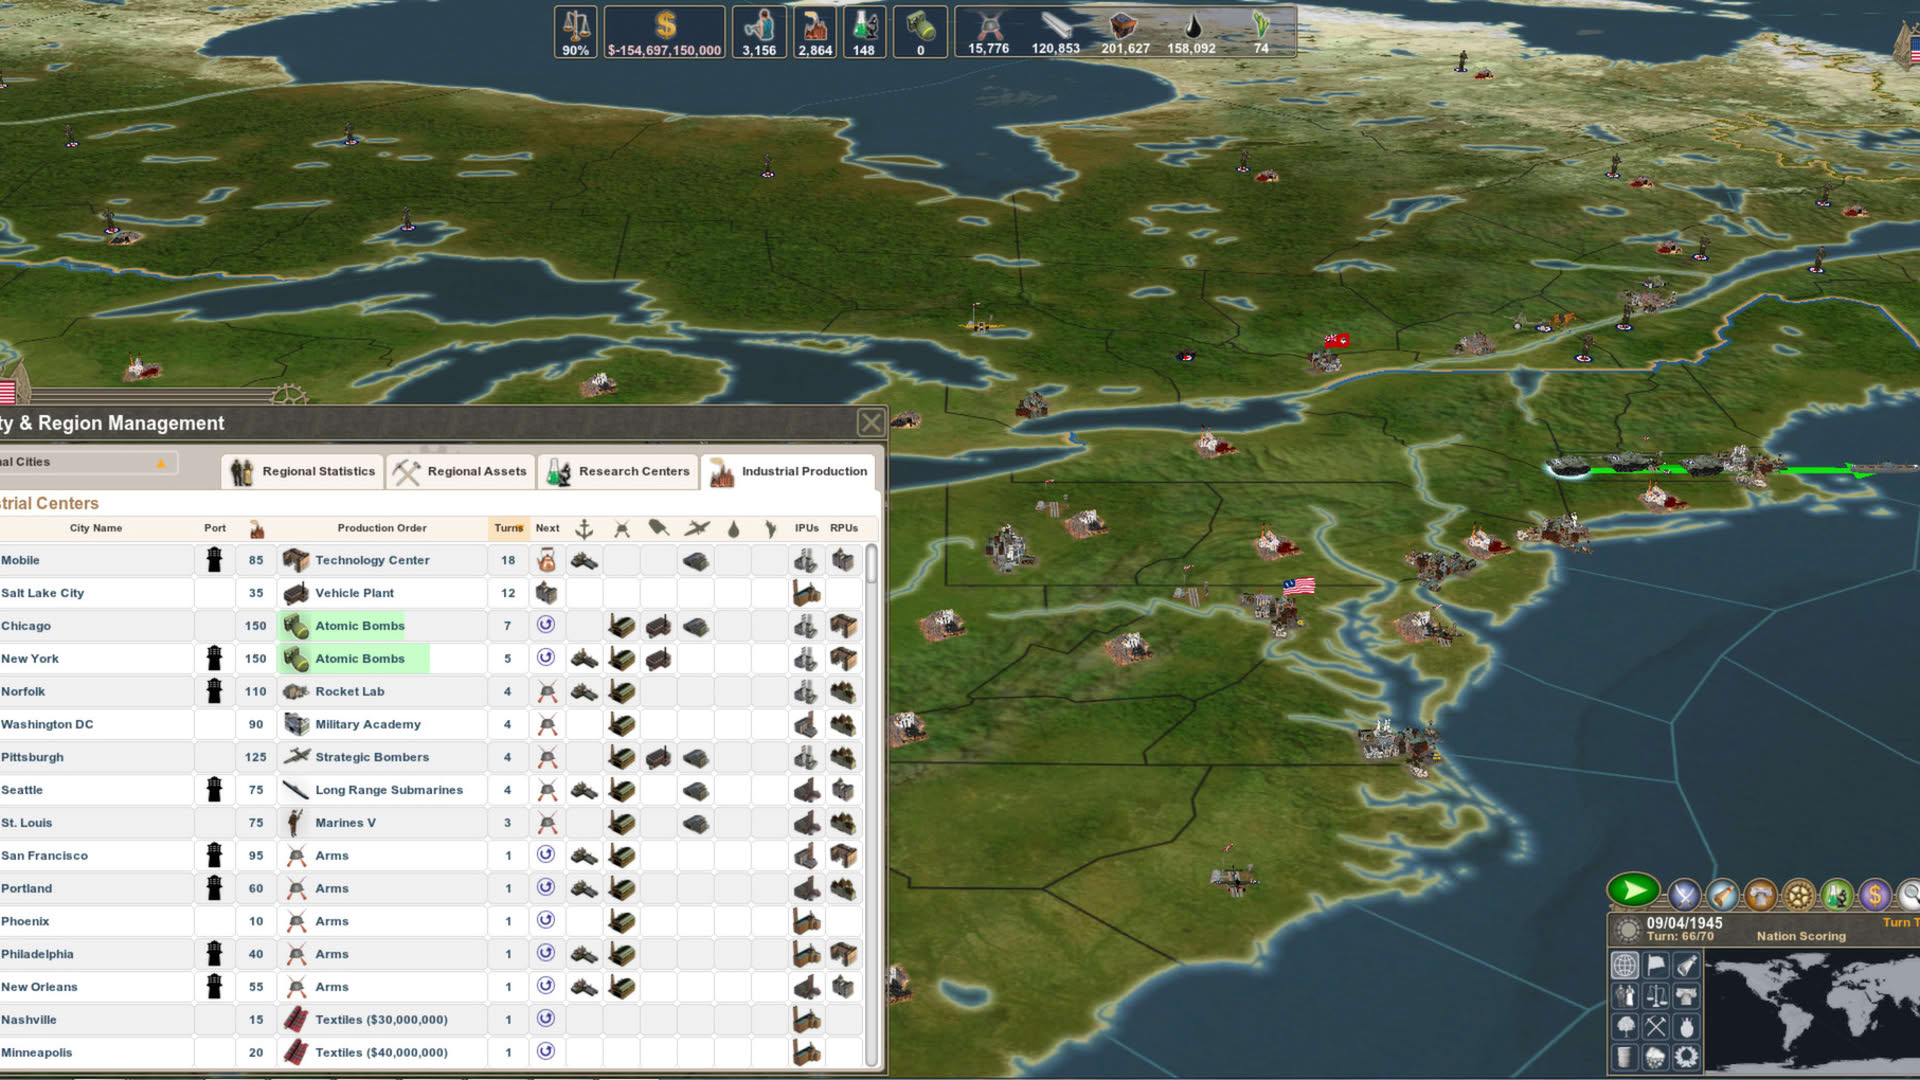Open the military crossed swords panel
The image size is (1920, 1080).
(x=1684, y=894)
